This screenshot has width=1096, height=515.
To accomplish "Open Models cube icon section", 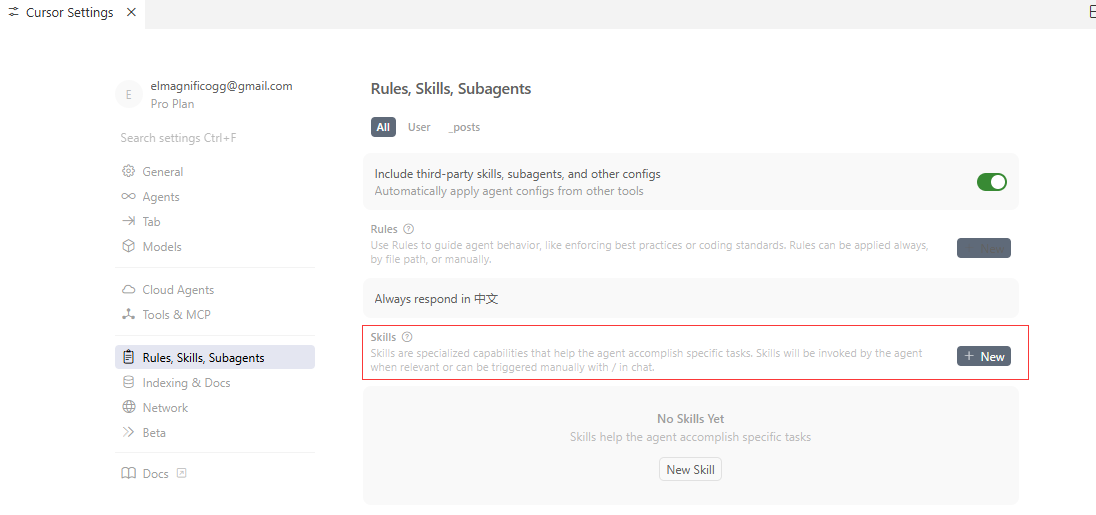I will click(128, 247).
